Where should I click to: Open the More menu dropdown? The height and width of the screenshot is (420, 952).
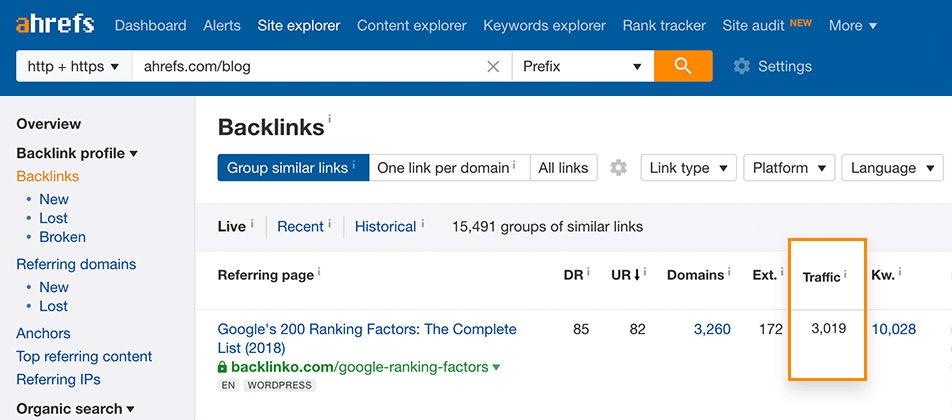click(853, 25)
